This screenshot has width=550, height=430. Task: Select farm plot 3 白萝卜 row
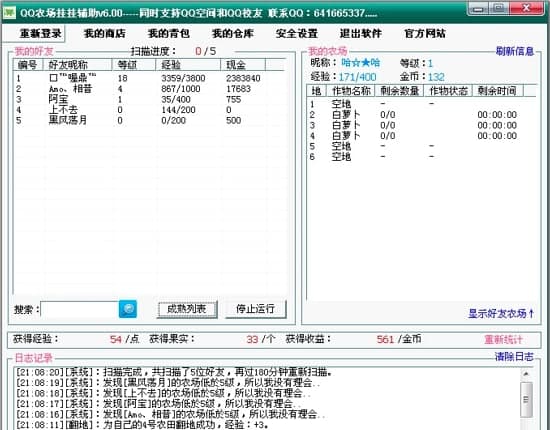point(421,125)
